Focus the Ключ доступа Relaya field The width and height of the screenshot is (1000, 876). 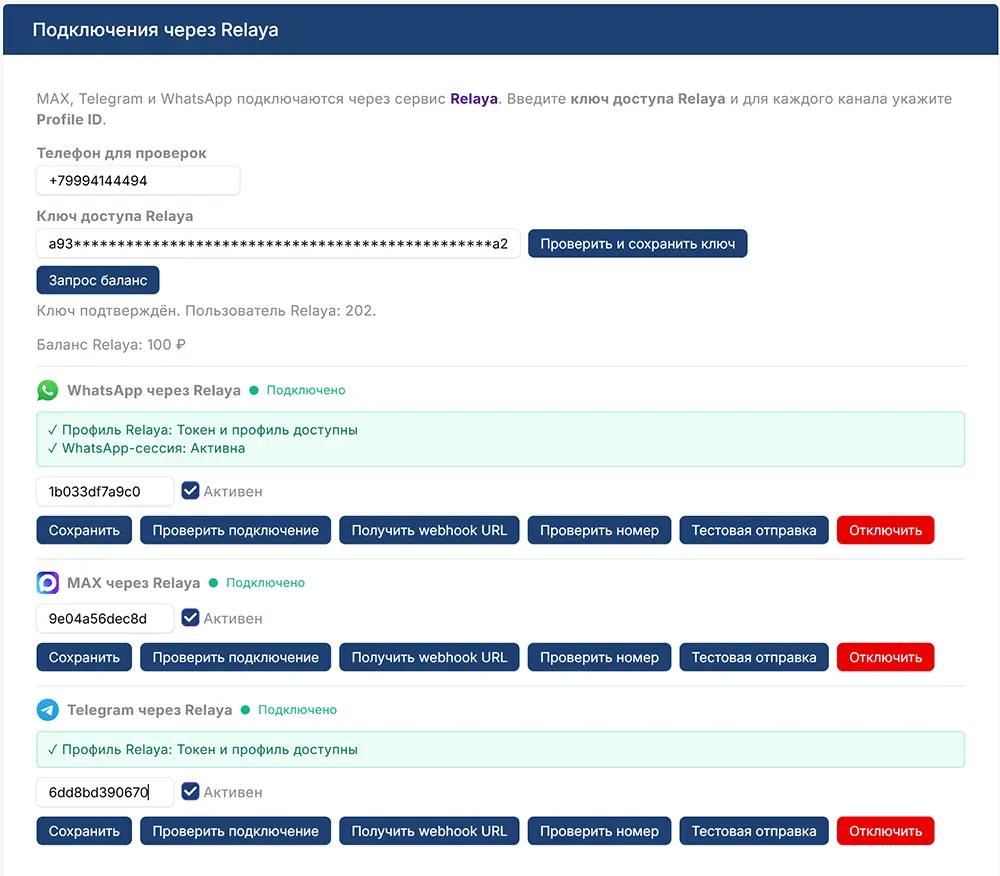278,244
